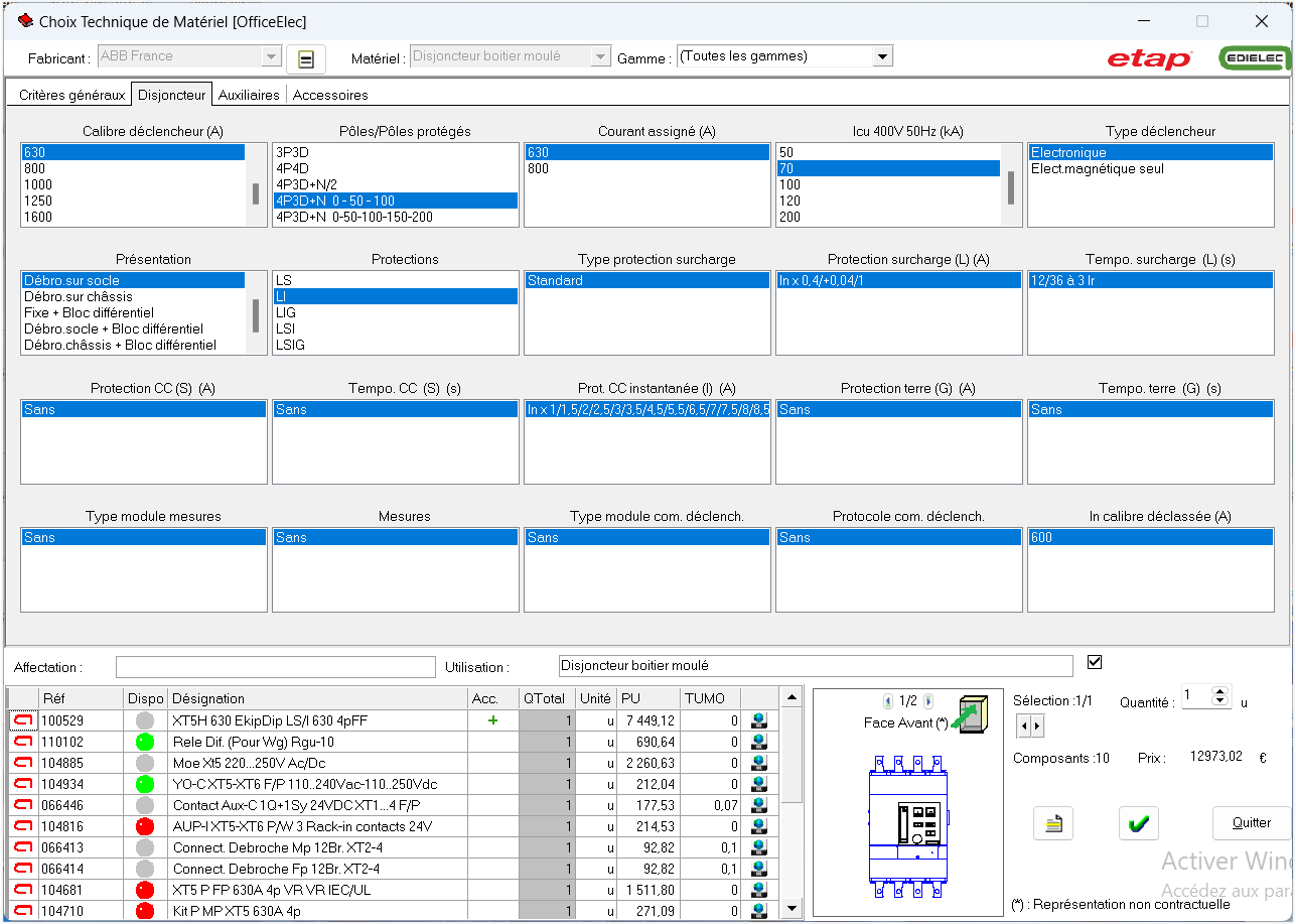Click the Affectation text field
Image resolution: width=1296 pixels, height=924 pixels.
click(275, 667)
